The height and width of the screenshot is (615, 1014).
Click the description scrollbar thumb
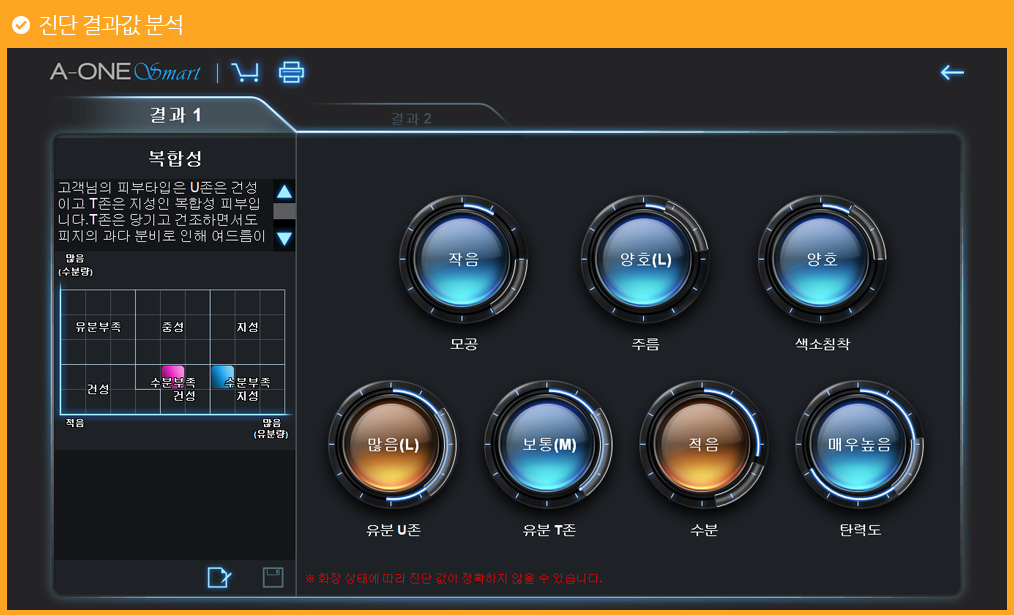[x=284, y=211]
